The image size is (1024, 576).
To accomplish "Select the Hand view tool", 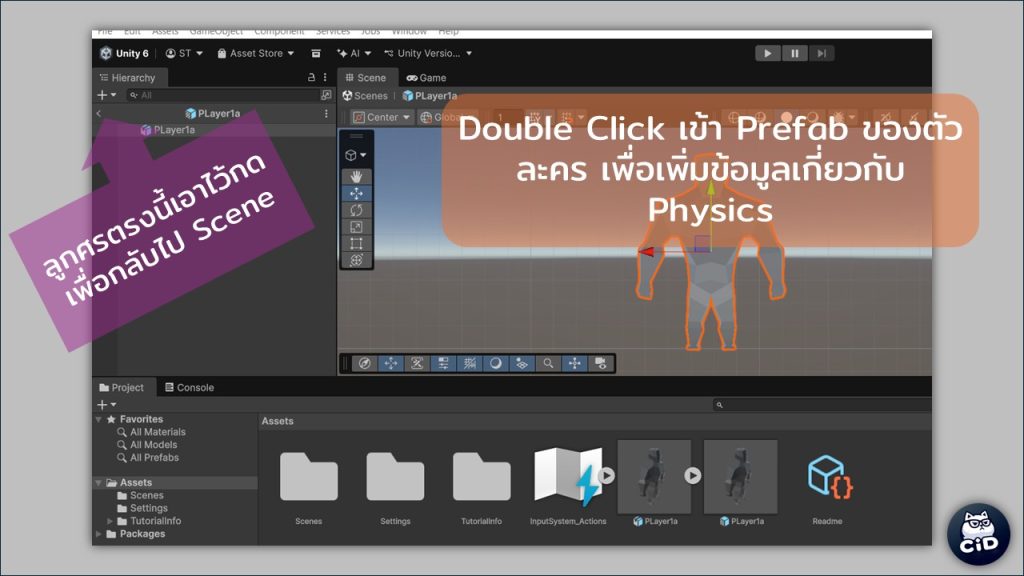I will click(x=357, y=177).
